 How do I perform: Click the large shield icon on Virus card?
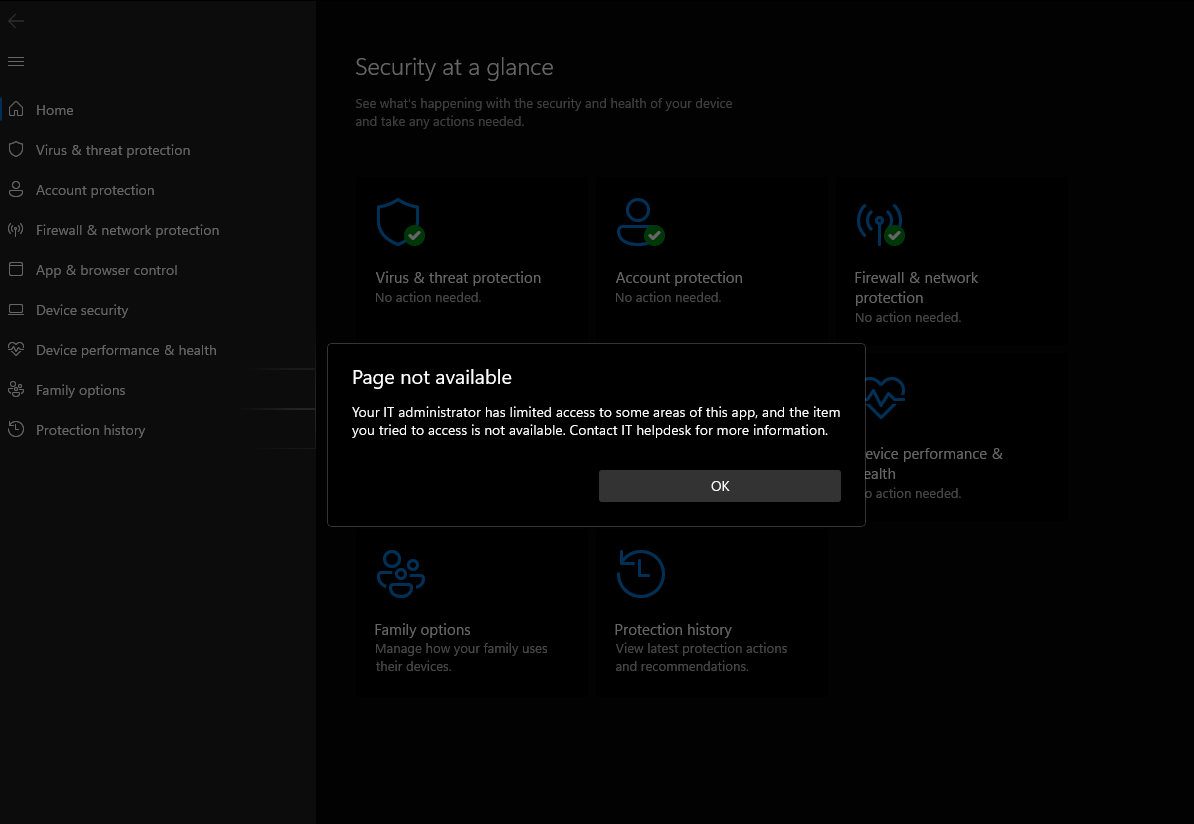tap(400, 222)
